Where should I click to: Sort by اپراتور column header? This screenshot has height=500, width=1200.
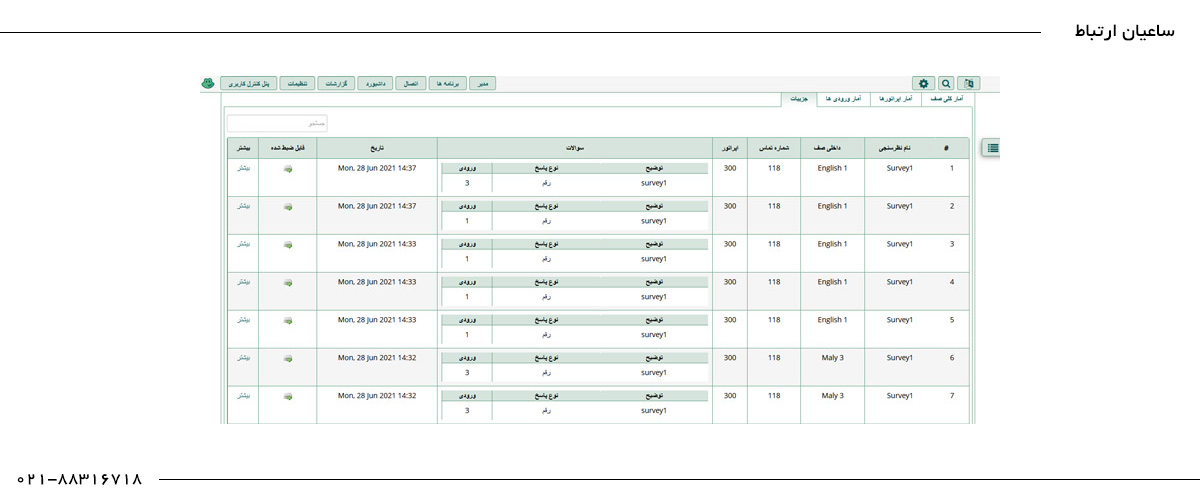[x=729, y=148]
